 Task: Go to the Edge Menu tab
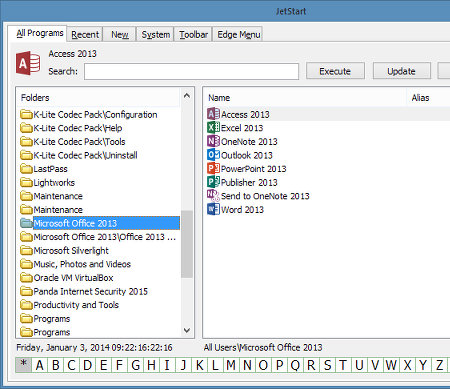[x=238, y=35]
